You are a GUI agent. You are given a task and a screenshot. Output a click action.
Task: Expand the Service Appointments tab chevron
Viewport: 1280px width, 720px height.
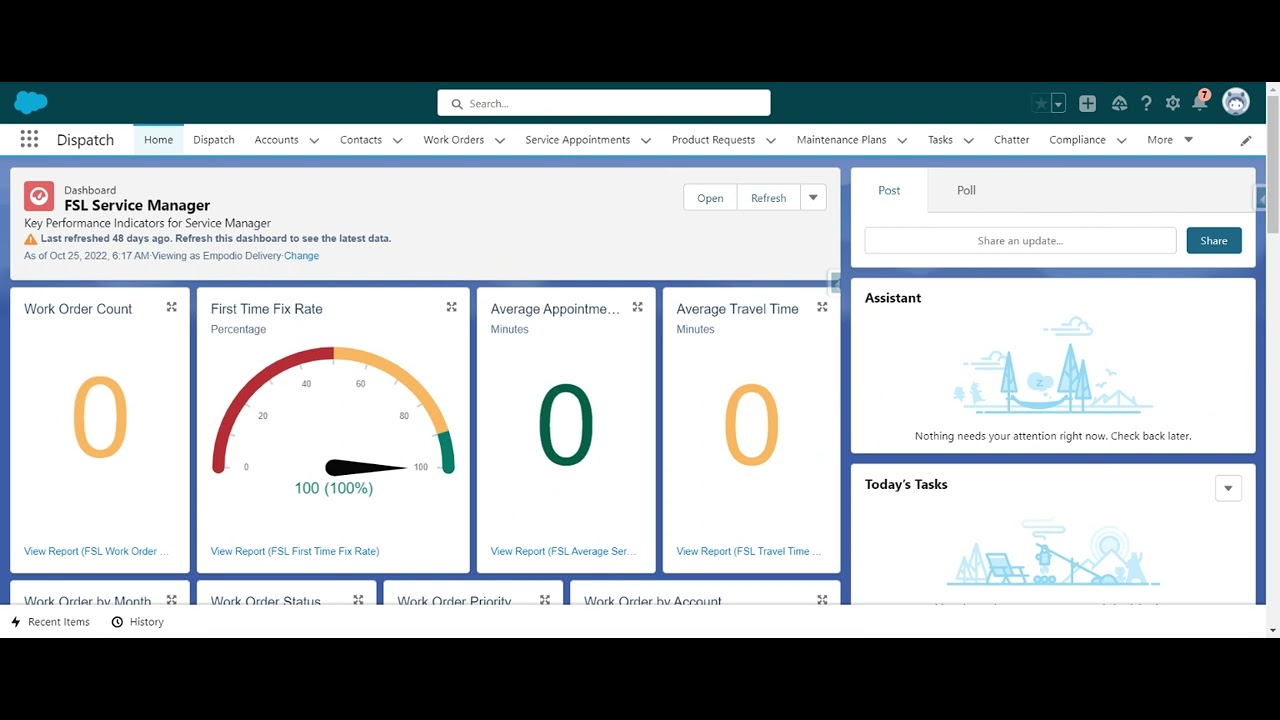(645, 141)
